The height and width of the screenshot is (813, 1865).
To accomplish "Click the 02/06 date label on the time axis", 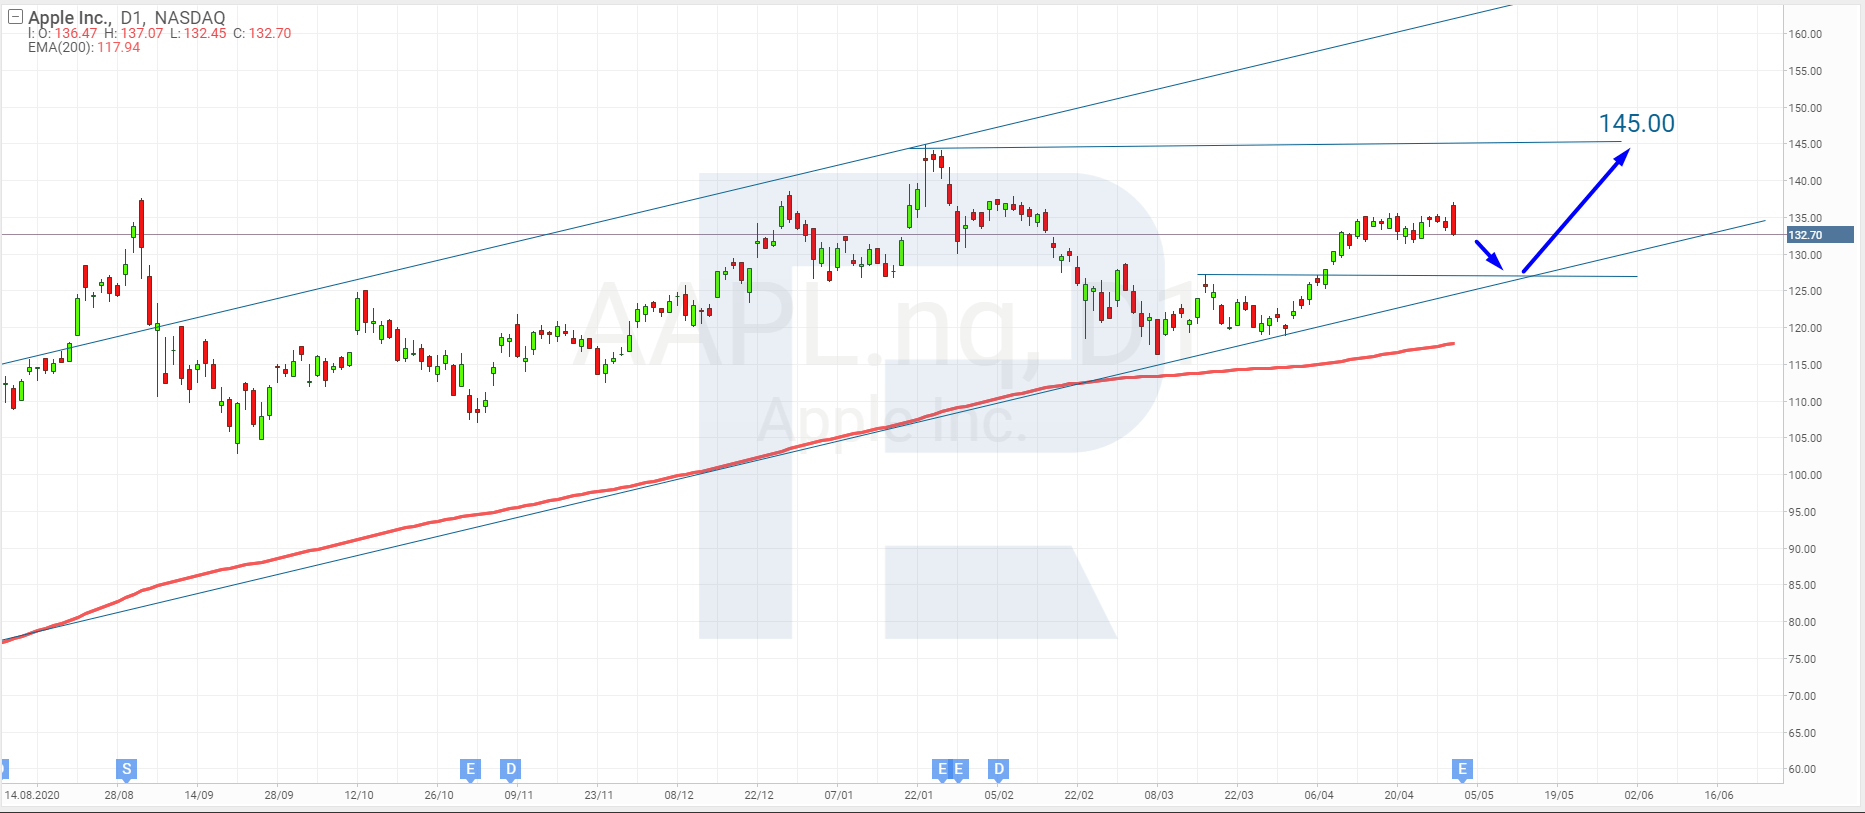I will (1638, 795).
